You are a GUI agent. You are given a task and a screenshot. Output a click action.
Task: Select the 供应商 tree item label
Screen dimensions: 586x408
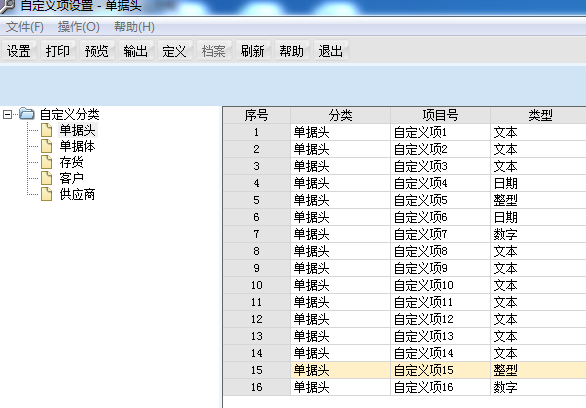coord(77,194)
